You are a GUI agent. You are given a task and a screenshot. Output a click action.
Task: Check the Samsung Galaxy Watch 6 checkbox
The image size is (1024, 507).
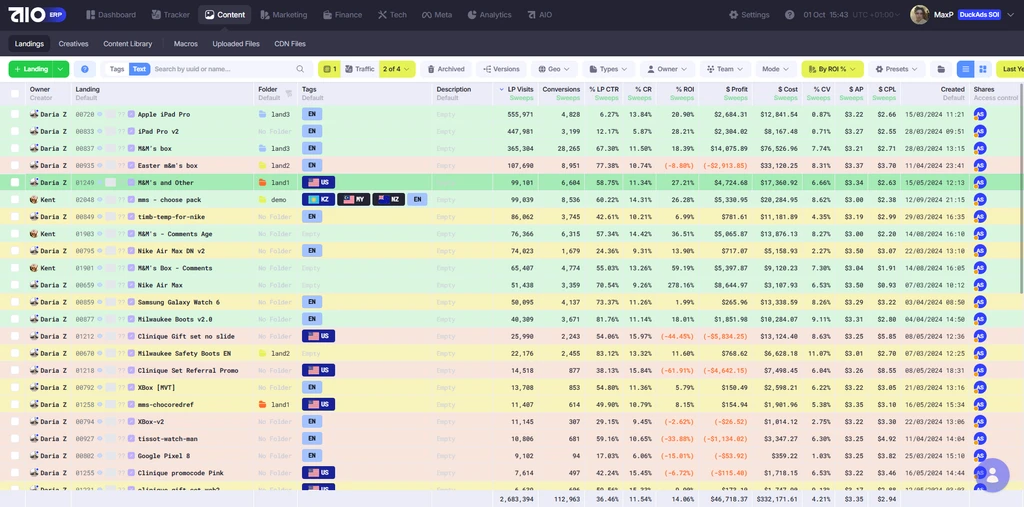(x=15, y=302)
